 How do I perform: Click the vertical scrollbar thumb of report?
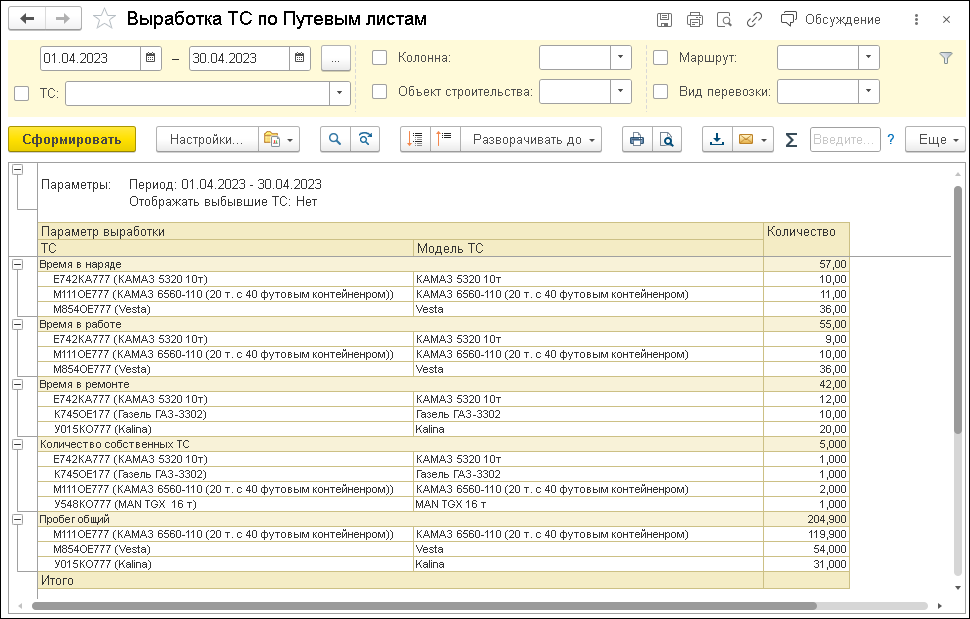(958, 309)
